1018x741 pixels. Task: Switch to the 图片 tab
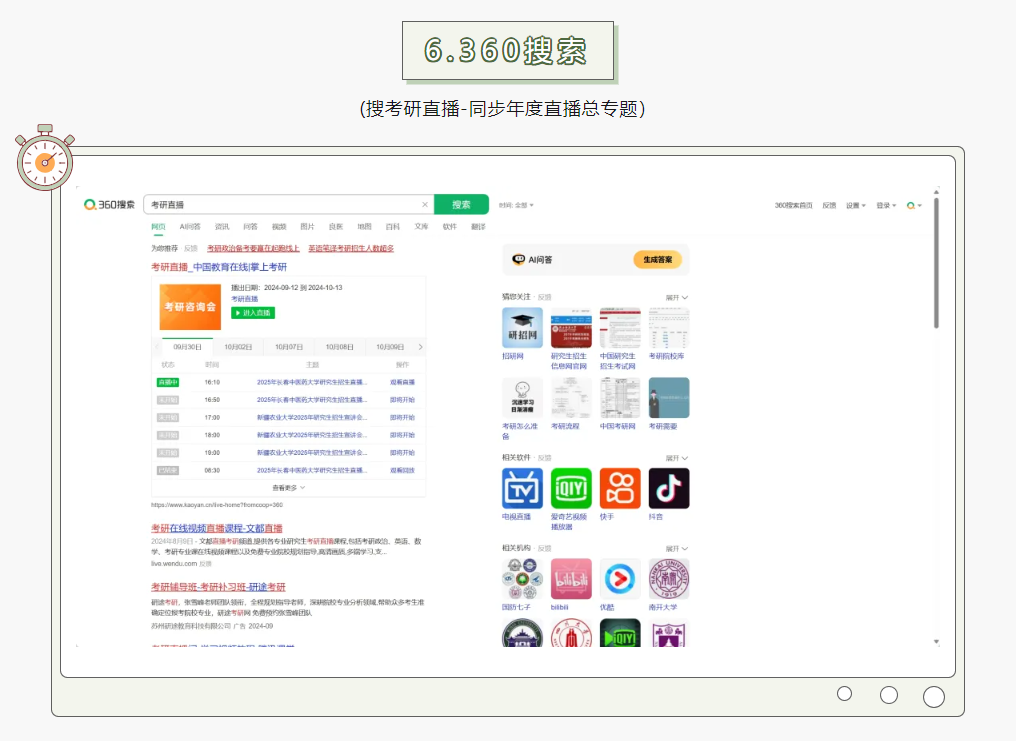tap(308, 227)
